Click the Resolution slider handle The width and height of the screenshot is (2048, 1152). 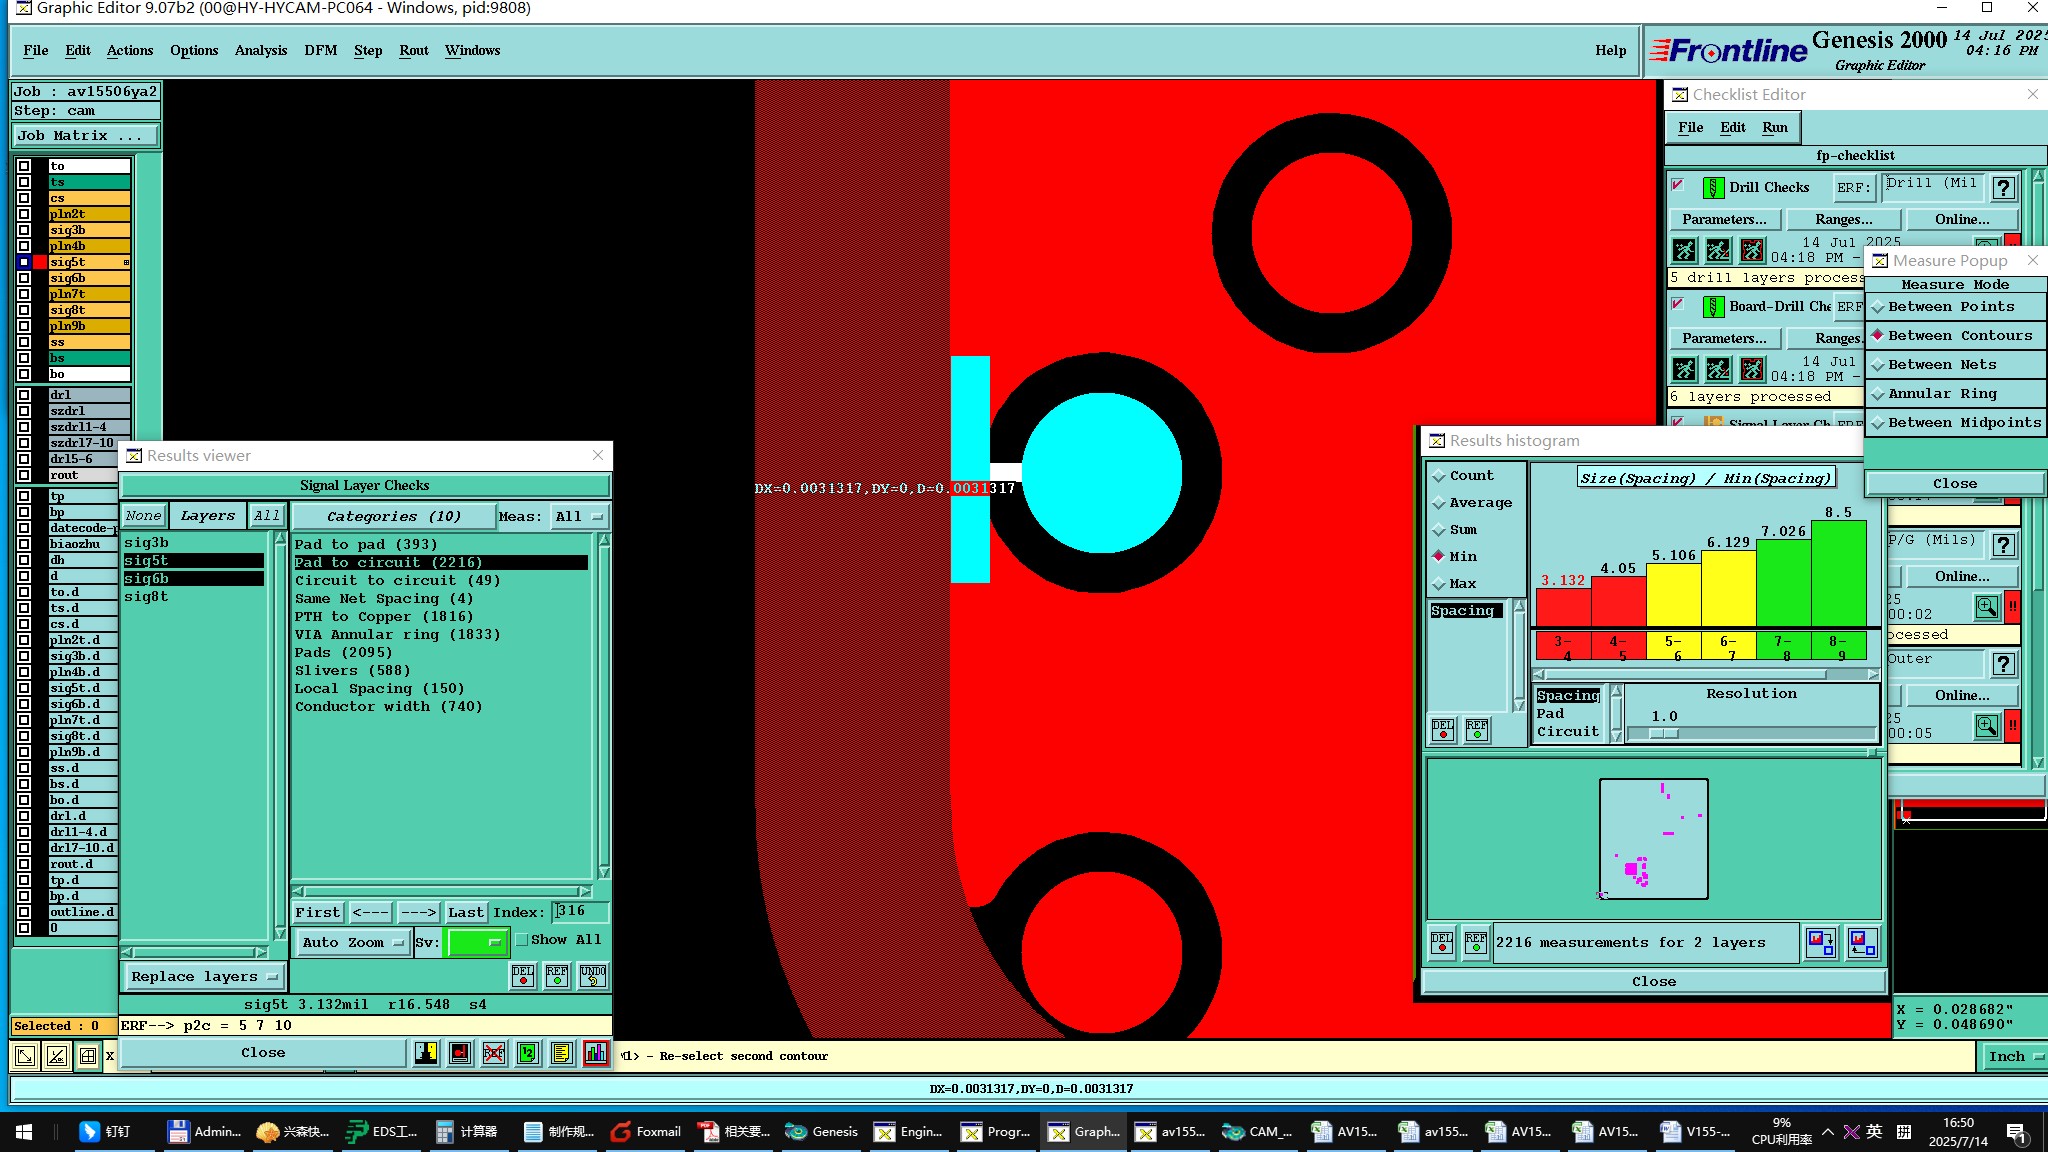[x=1664, y=734]
